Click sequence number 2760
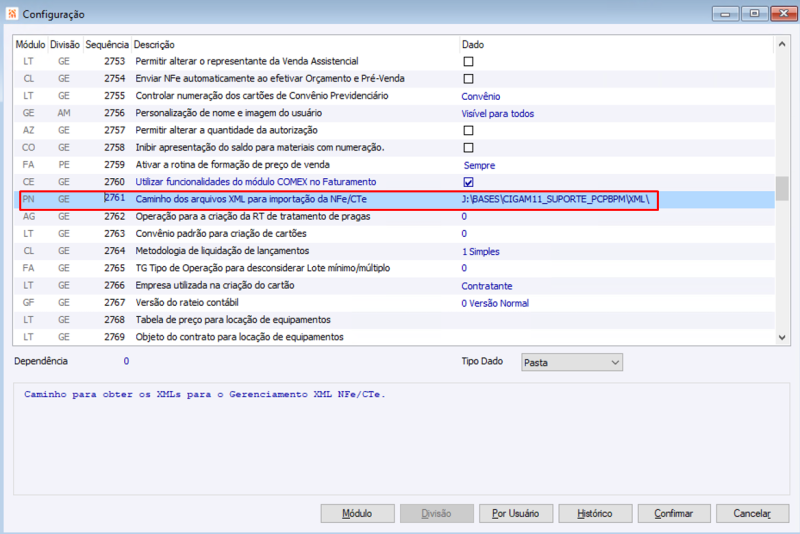Screen dimensions: 800x534 [115, 182]
